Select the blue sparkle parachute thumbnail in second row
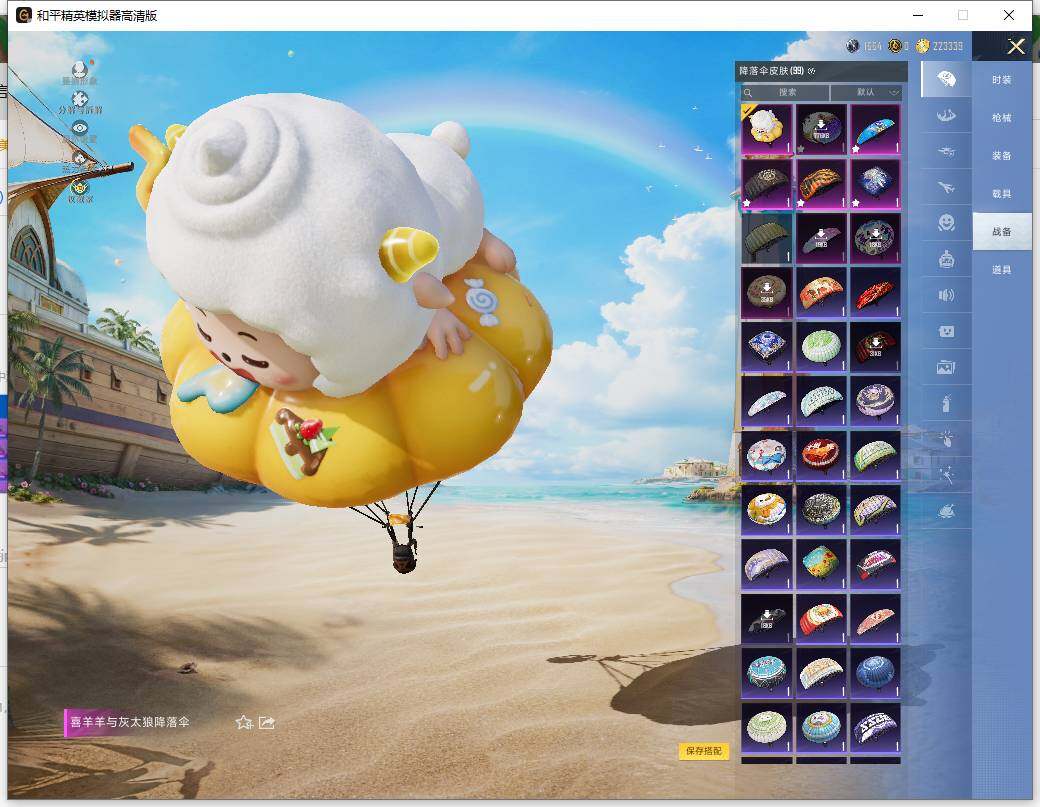1040x807 pixels. pyautogui.click(x=876, y=183)
